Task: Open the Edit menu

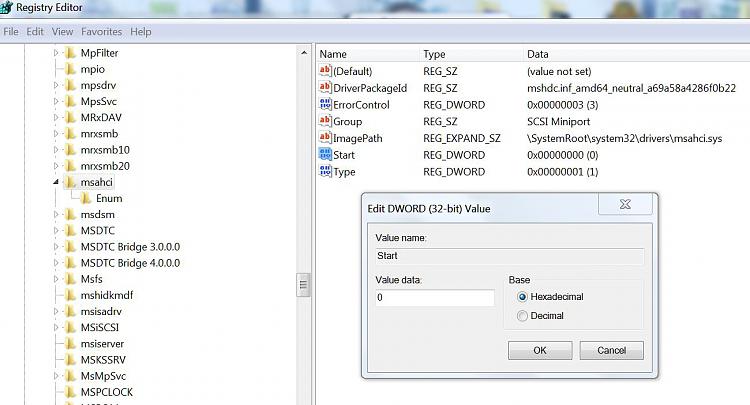Action: [x=35, y=32]
